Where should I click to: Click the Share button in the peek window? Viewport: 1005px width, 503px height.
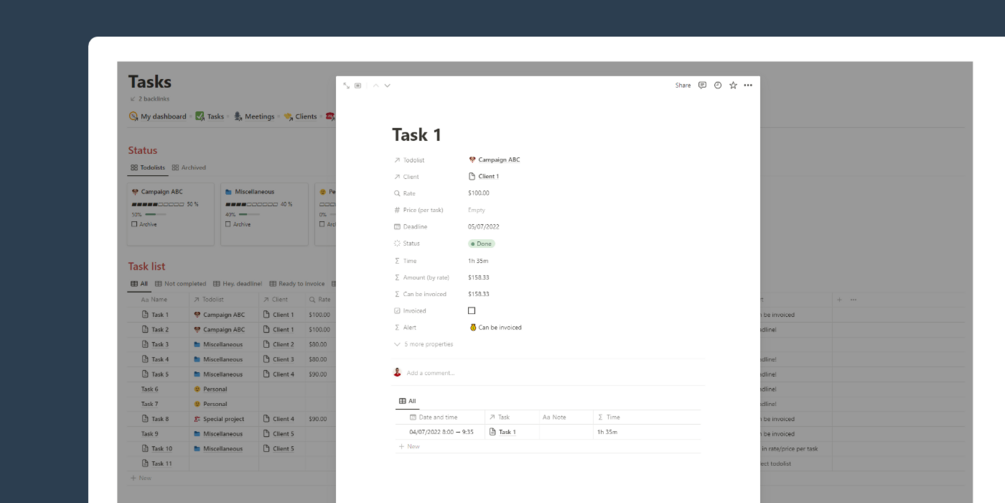(683, 85)
